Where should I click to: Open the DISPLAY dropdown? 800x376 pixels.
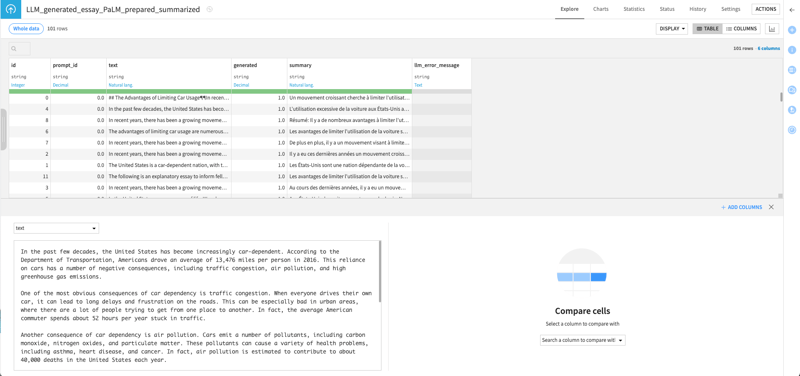pos(672,29)
